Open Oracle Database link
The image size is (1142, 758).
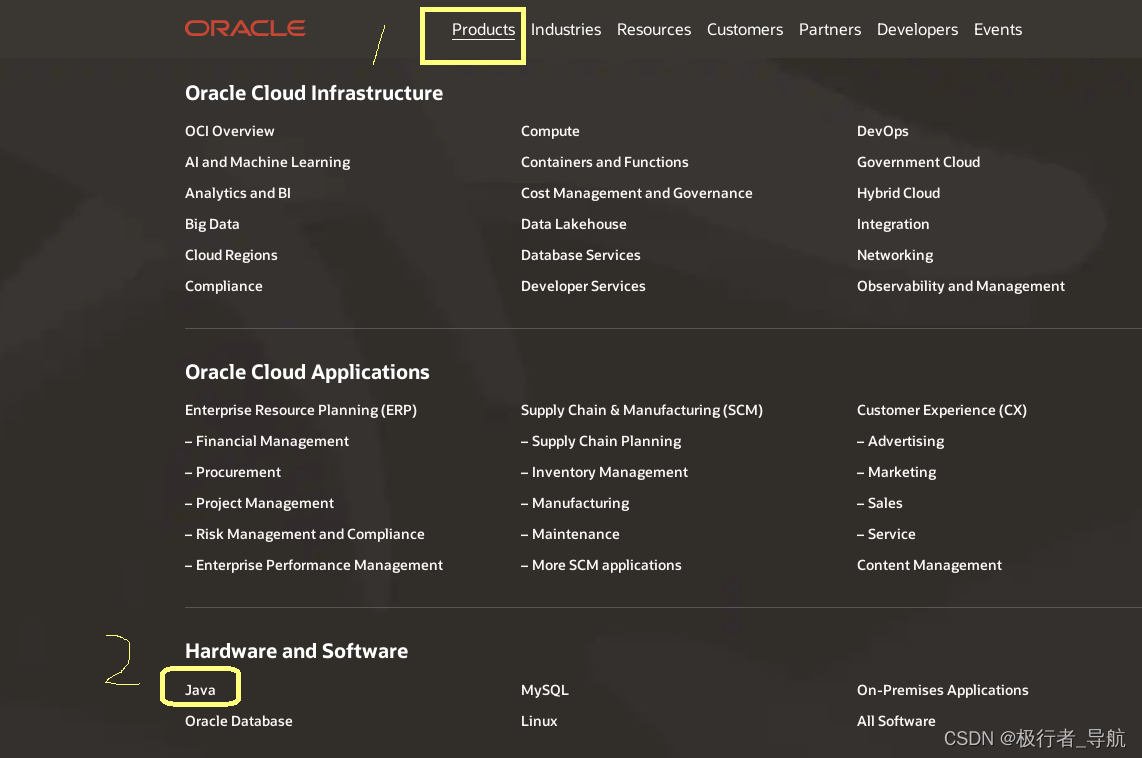coord(239,721)
